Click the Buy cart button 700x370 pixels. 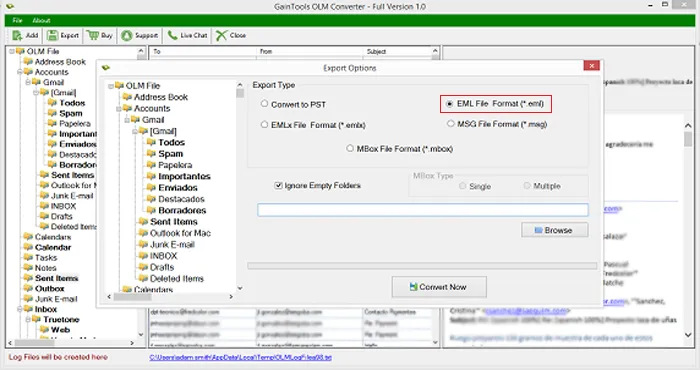click(x=100, y=35)
